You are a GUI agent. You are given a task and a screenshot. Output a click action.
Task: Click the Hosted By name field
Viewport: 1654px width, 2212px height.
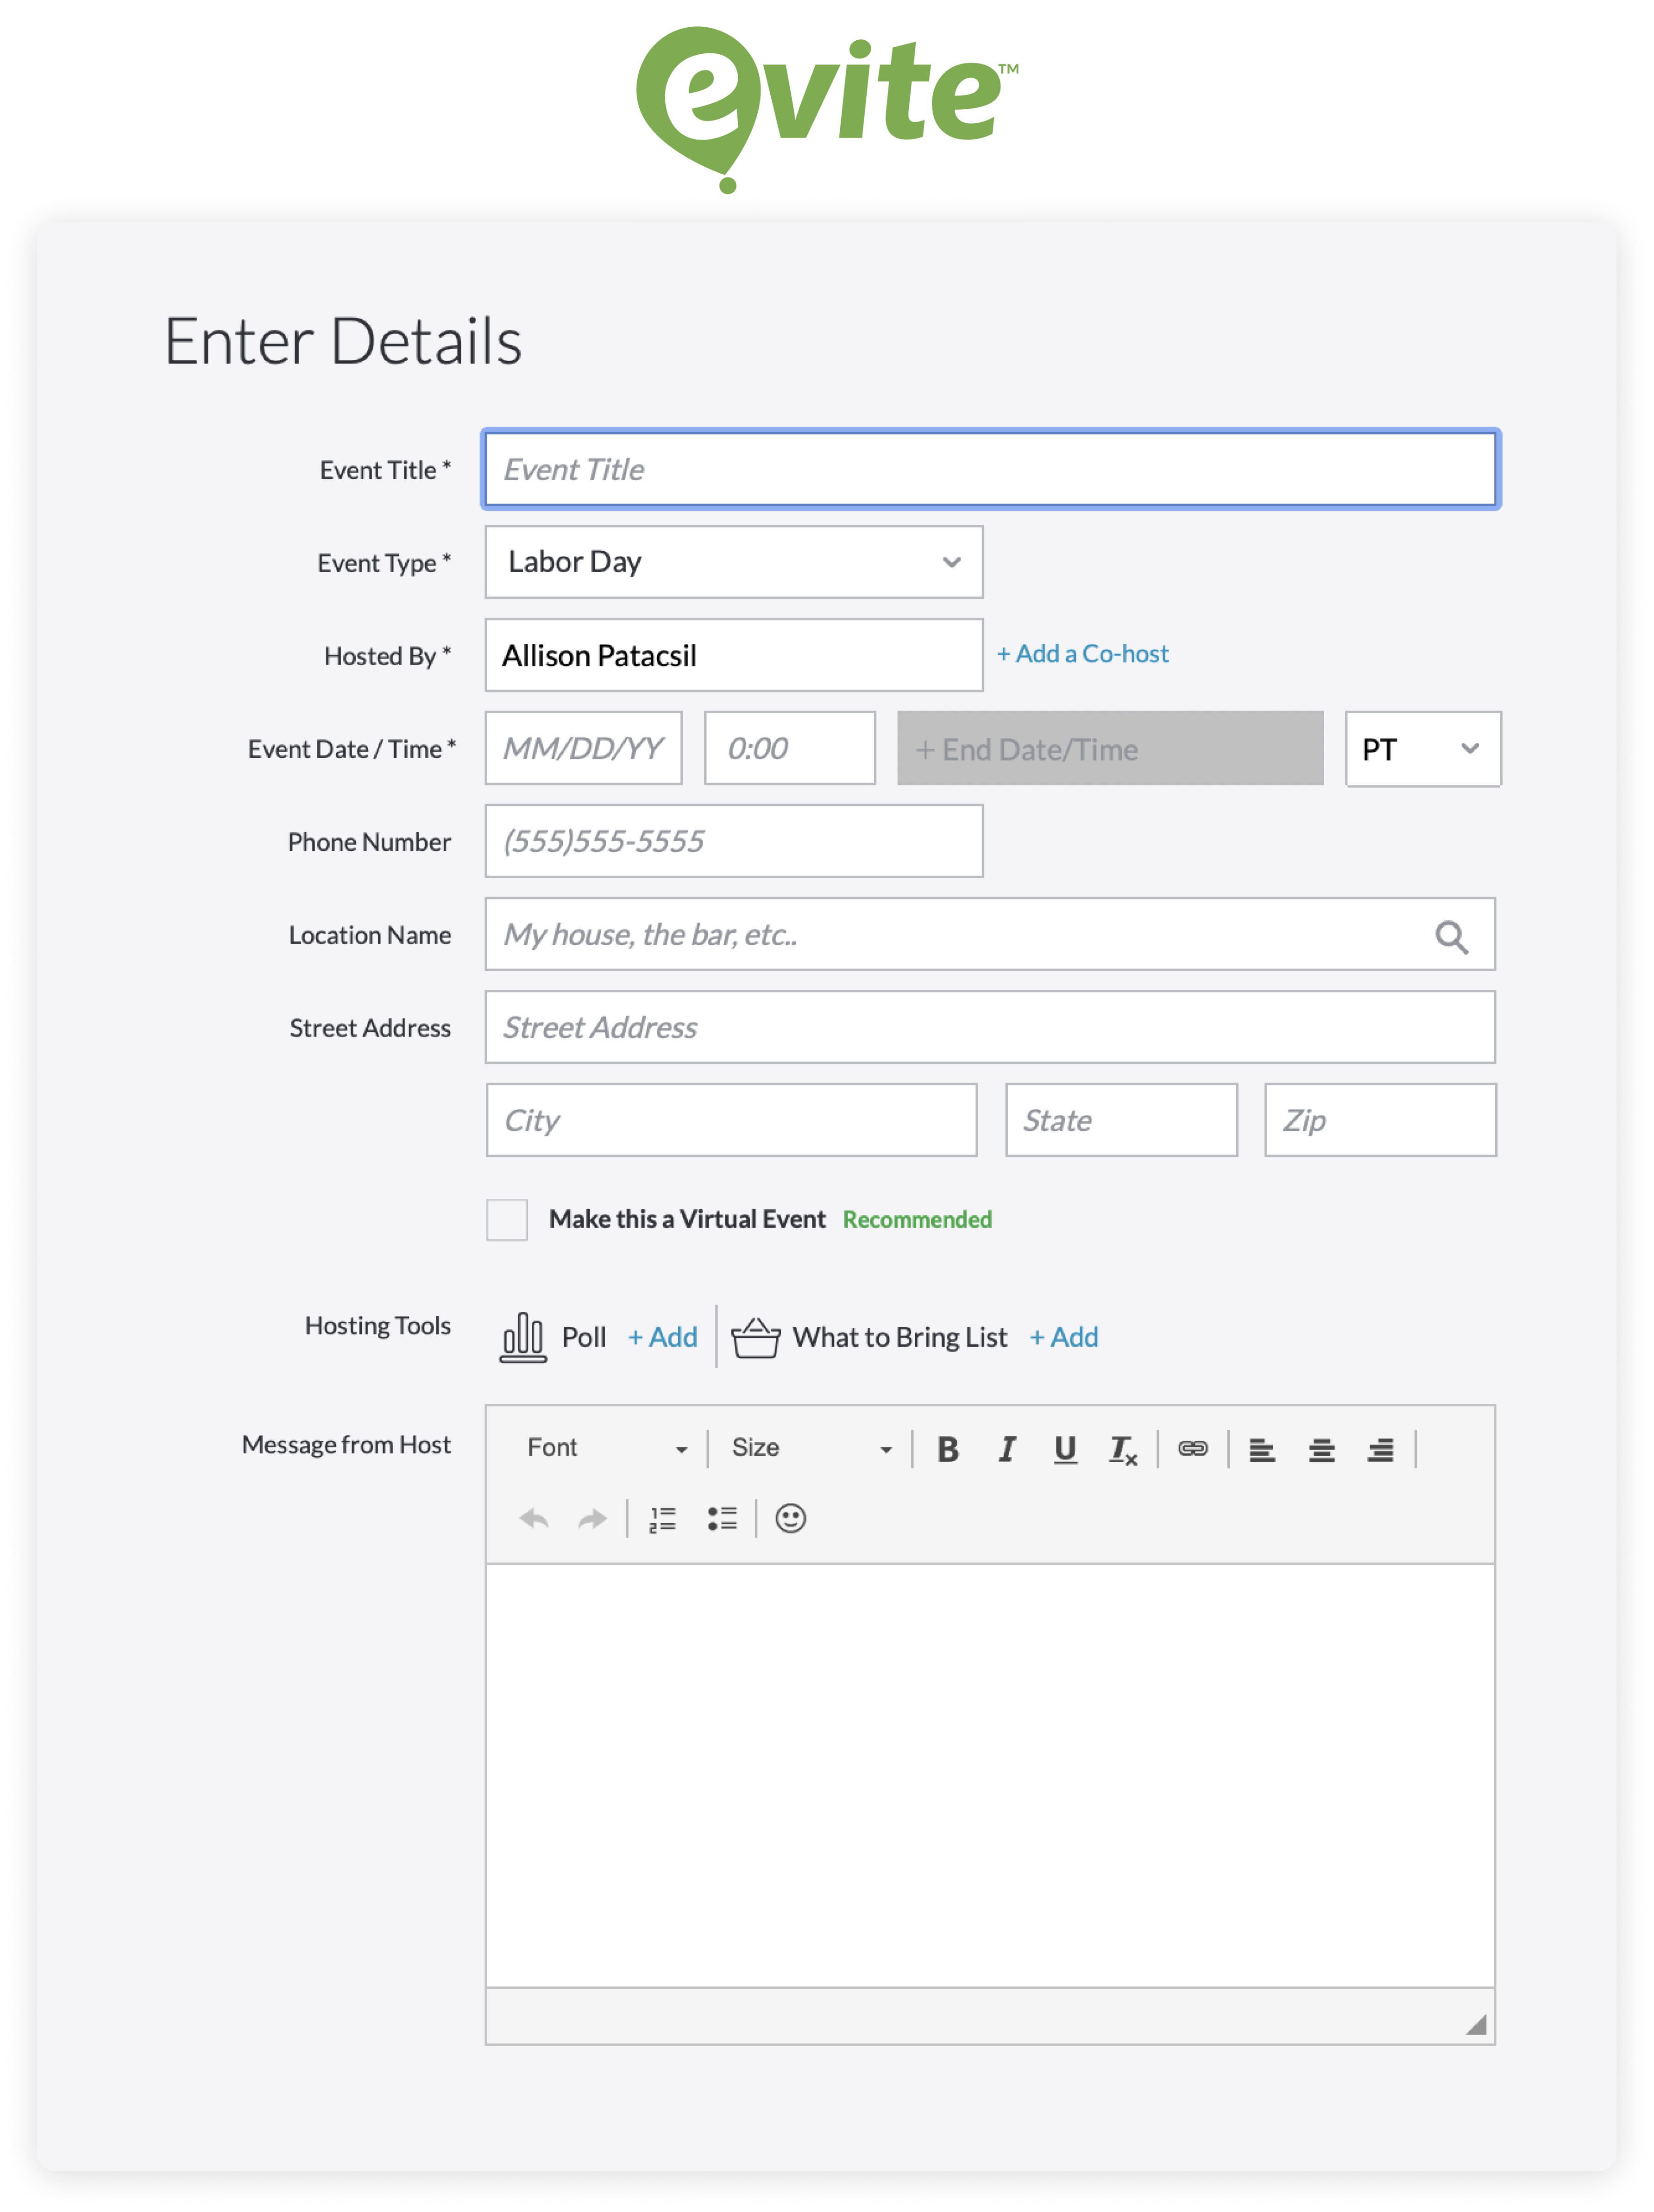[734, 655]
